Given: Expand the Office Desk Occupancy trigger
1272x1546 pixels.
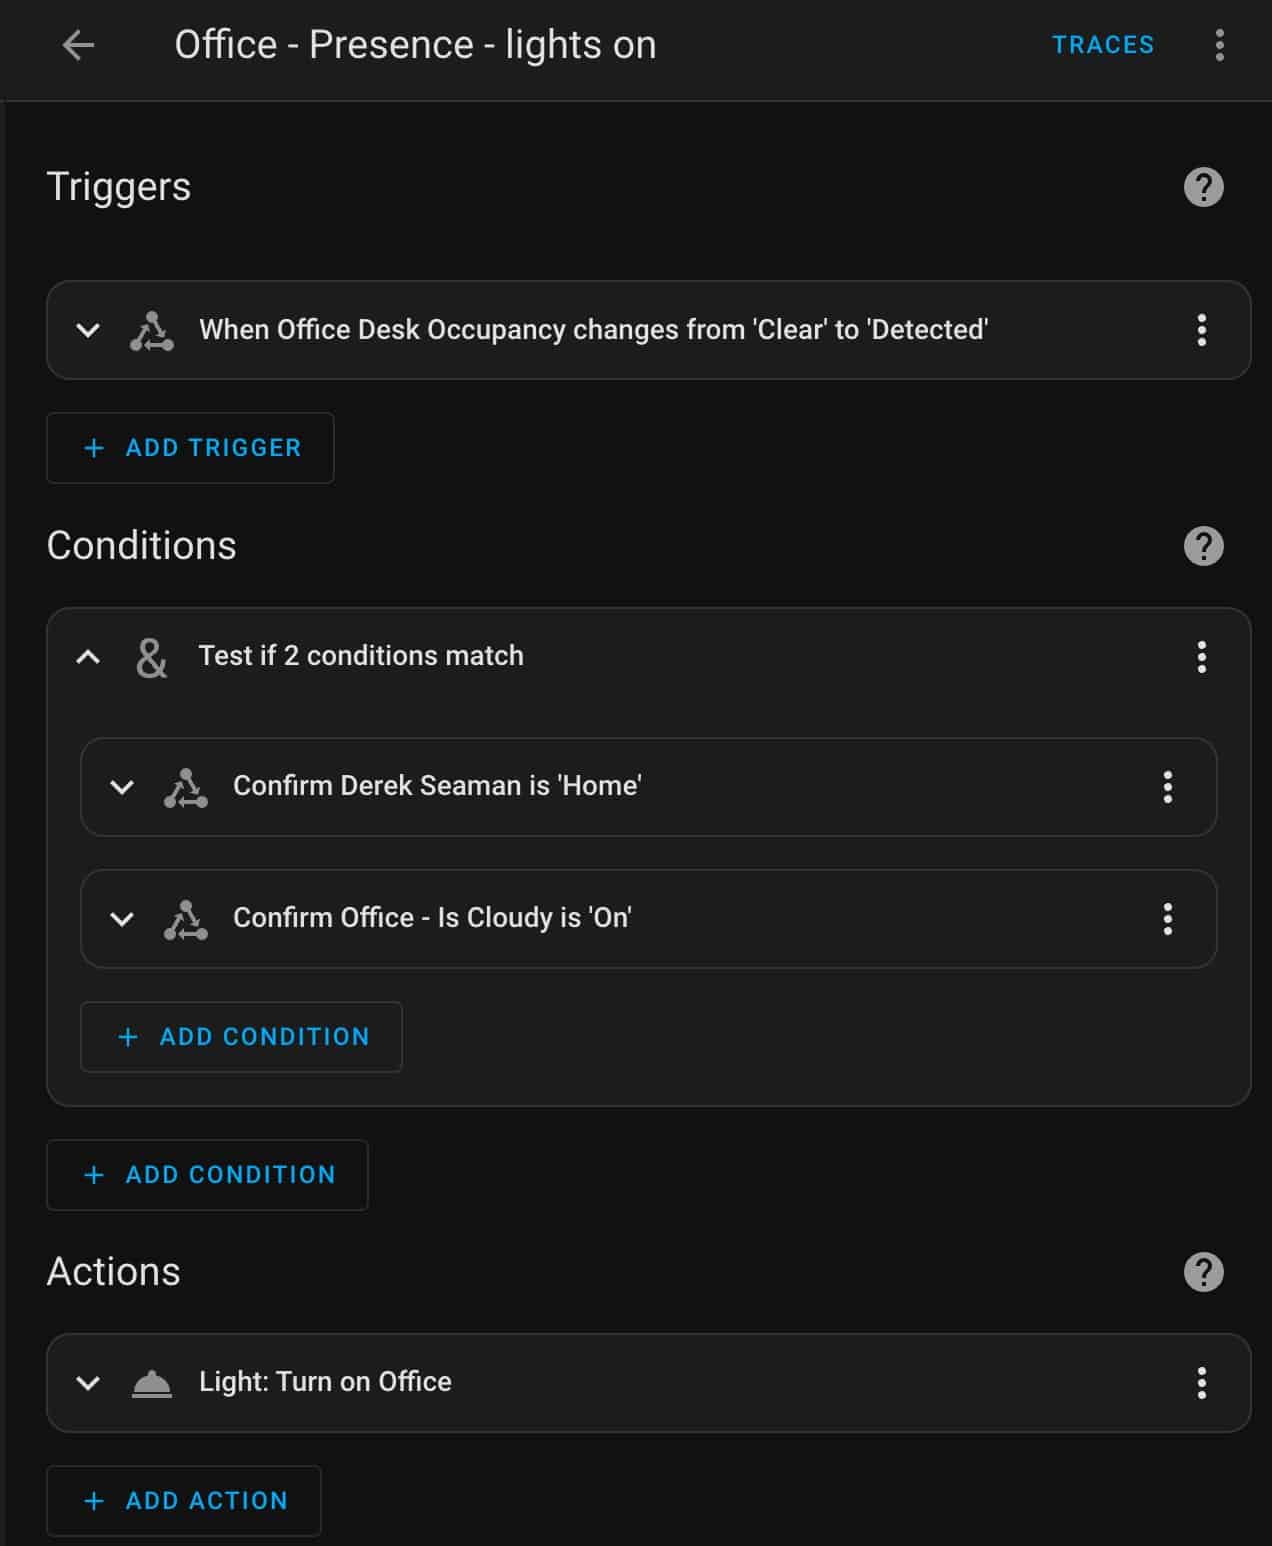Looking at the screenshot, I should (x=88, y=330).
